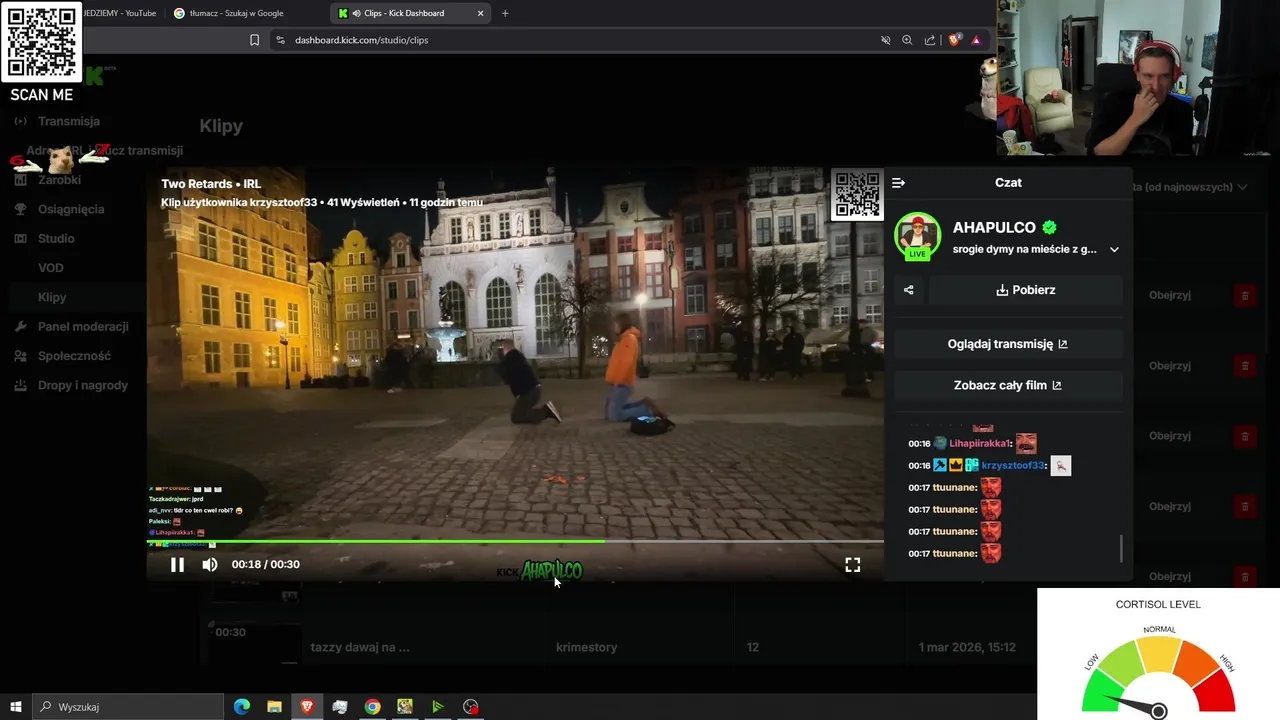
Task: Open the clip in fullscreen mode
Action: tap(853, 565)
